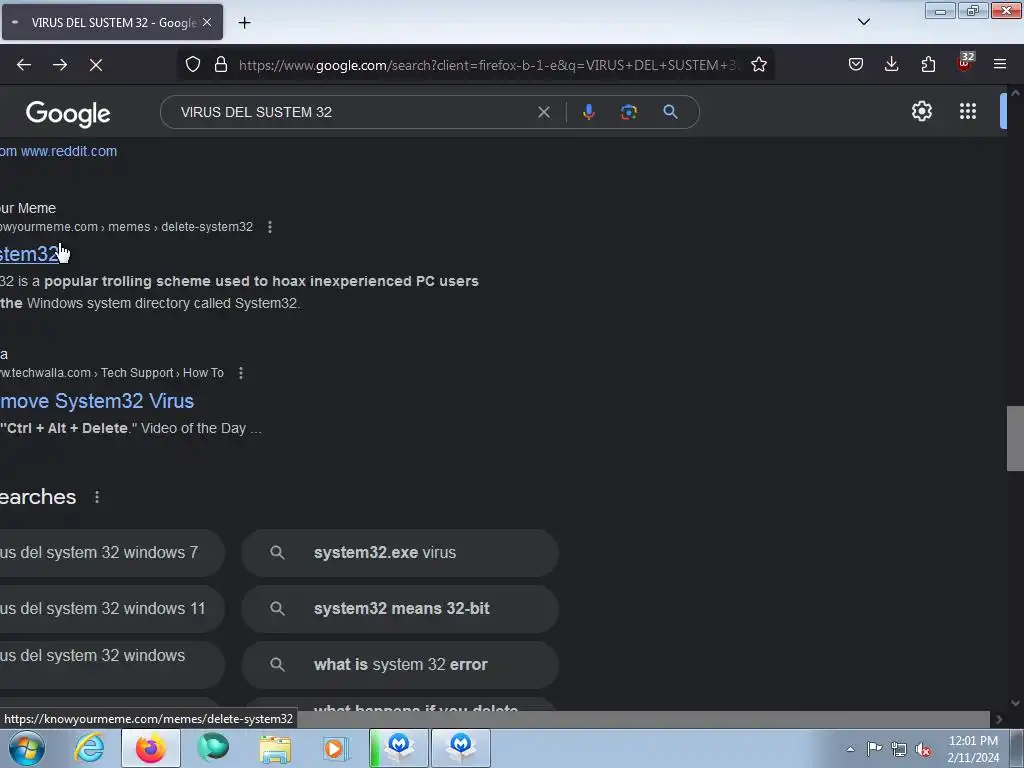Open the extensions puzzle icon
Screen dimensions: 1024x768
[928, 64]
